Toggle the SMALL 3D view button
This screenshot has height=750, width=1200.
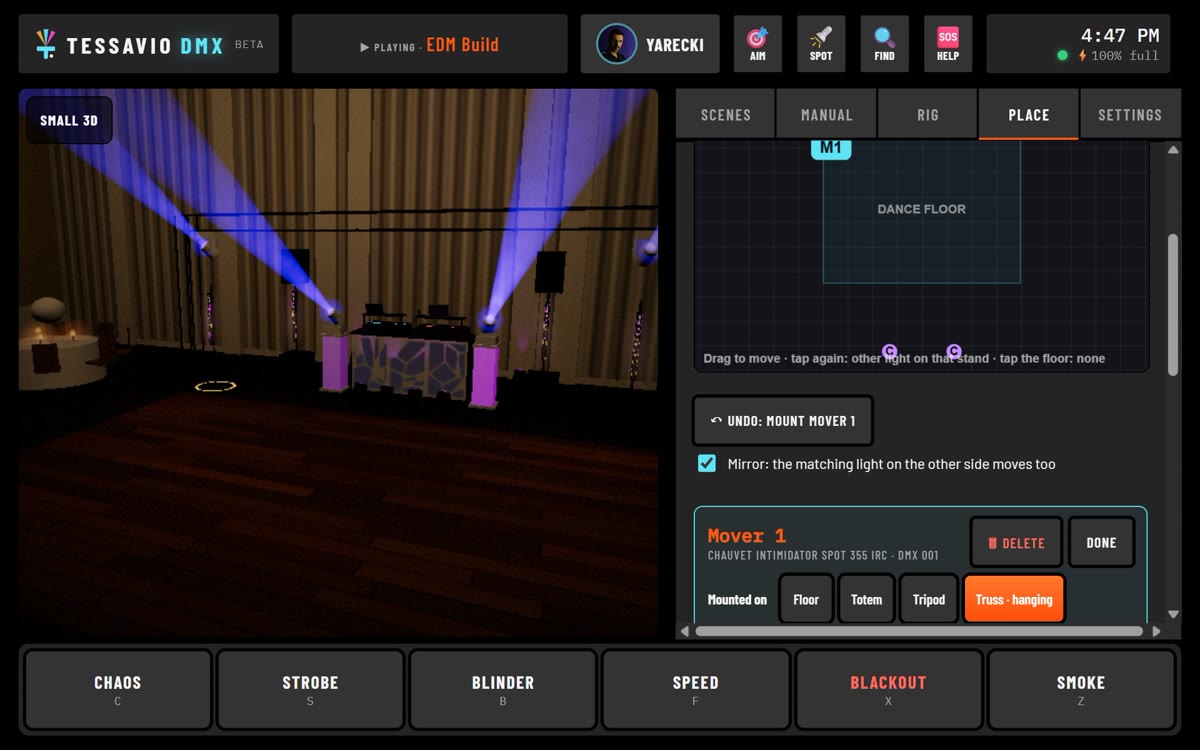click(69, 120)
